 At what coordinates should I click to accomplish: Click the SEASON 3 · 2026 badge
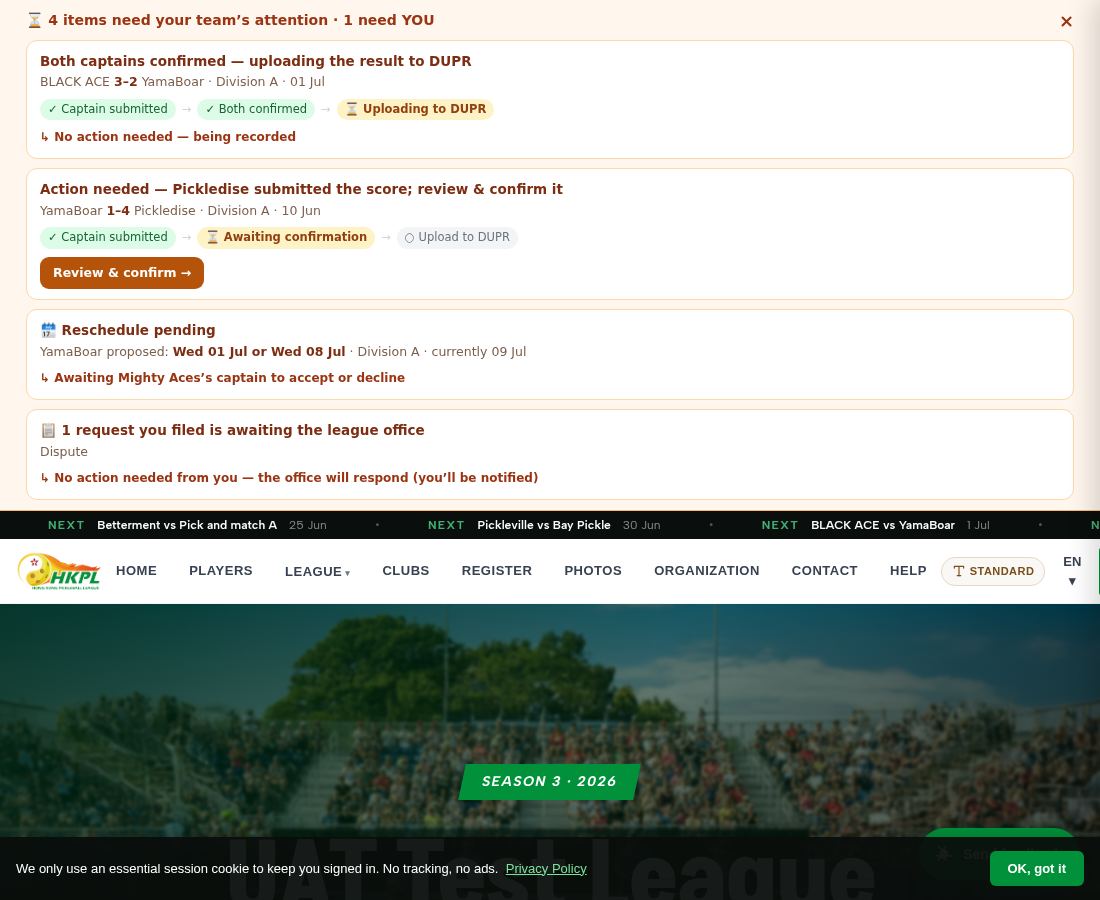pos(549,781)
